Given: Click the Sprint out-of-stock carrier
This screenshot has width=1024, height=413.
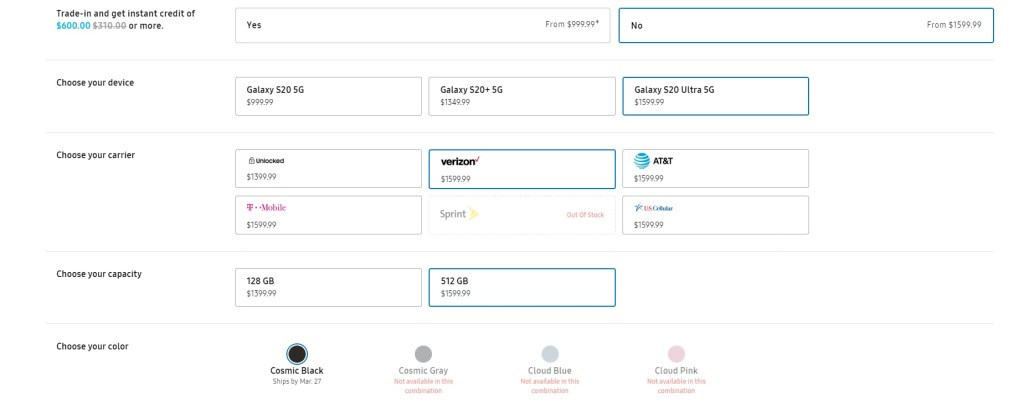Looking at the screenshot, I should [x=521, y=214].
